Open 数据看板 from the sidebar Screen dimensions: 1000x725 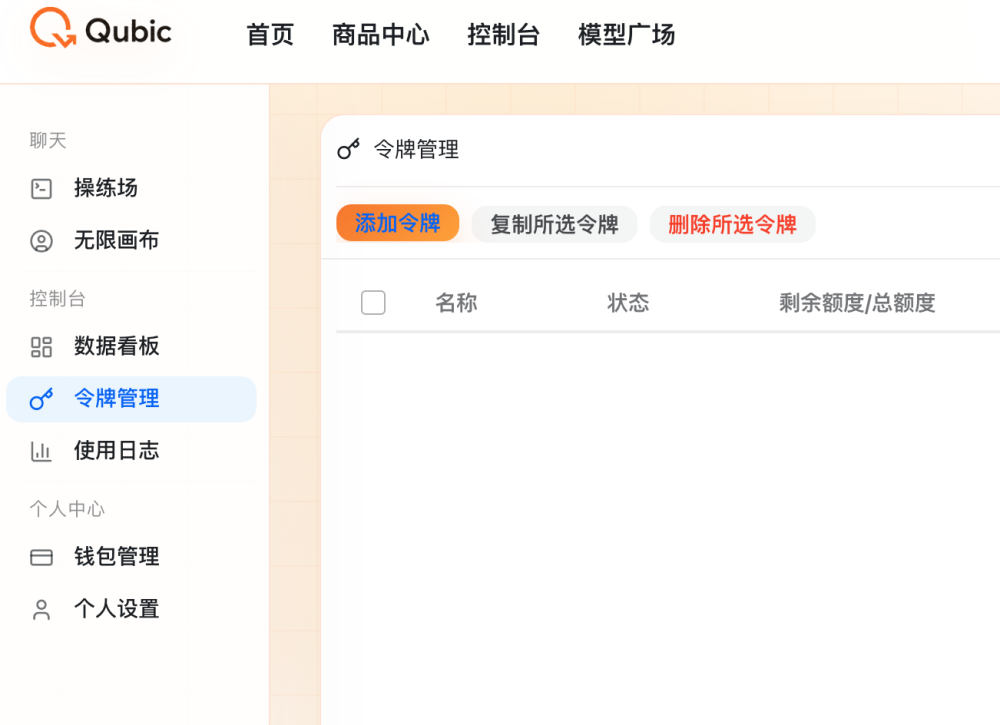click(x=131, y=346)
